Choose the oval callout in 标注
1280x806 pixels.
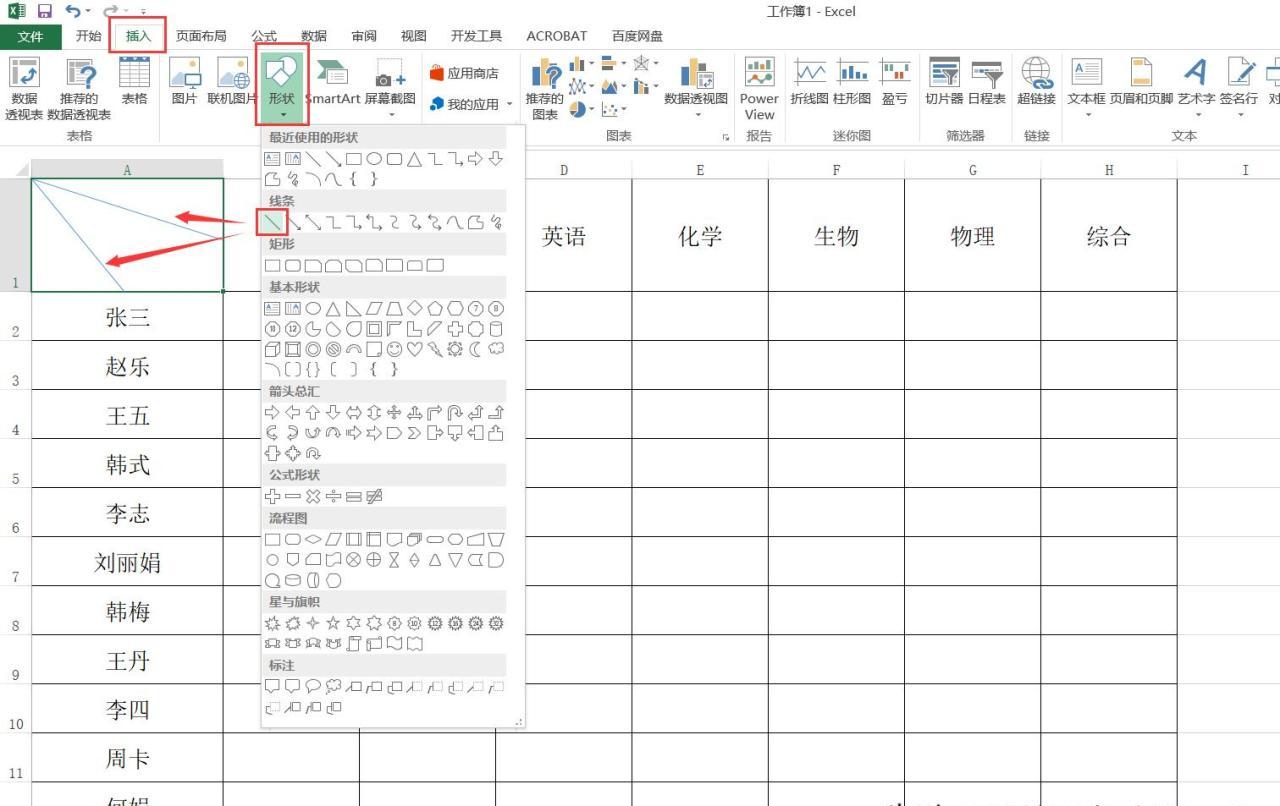click(313, 686)
